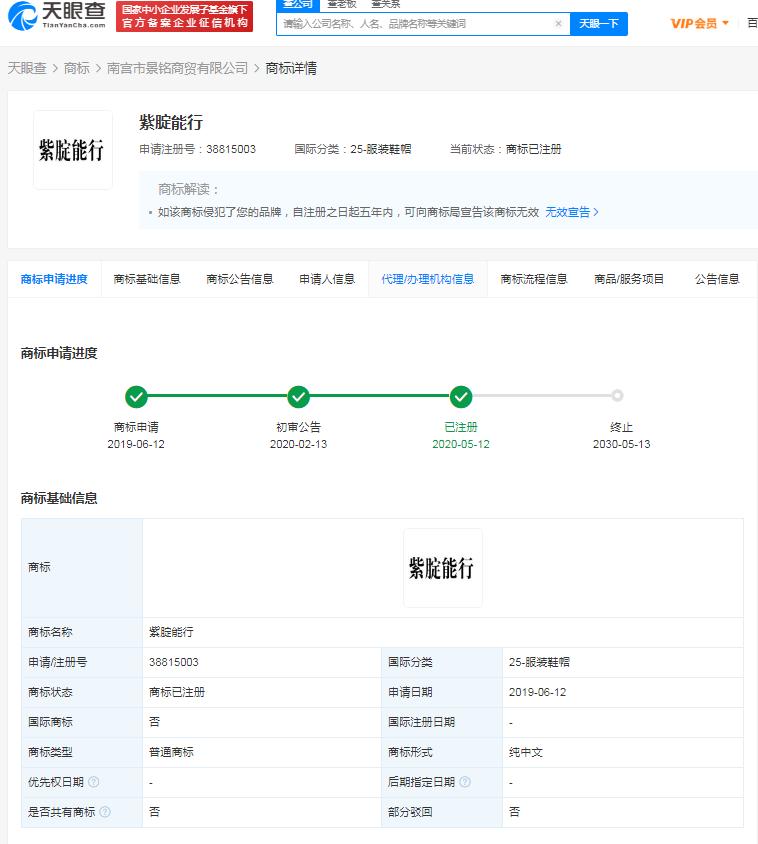Screen dimensions: 758x844
Task: Clear the search box with the X icon
Action: (558, 23)
